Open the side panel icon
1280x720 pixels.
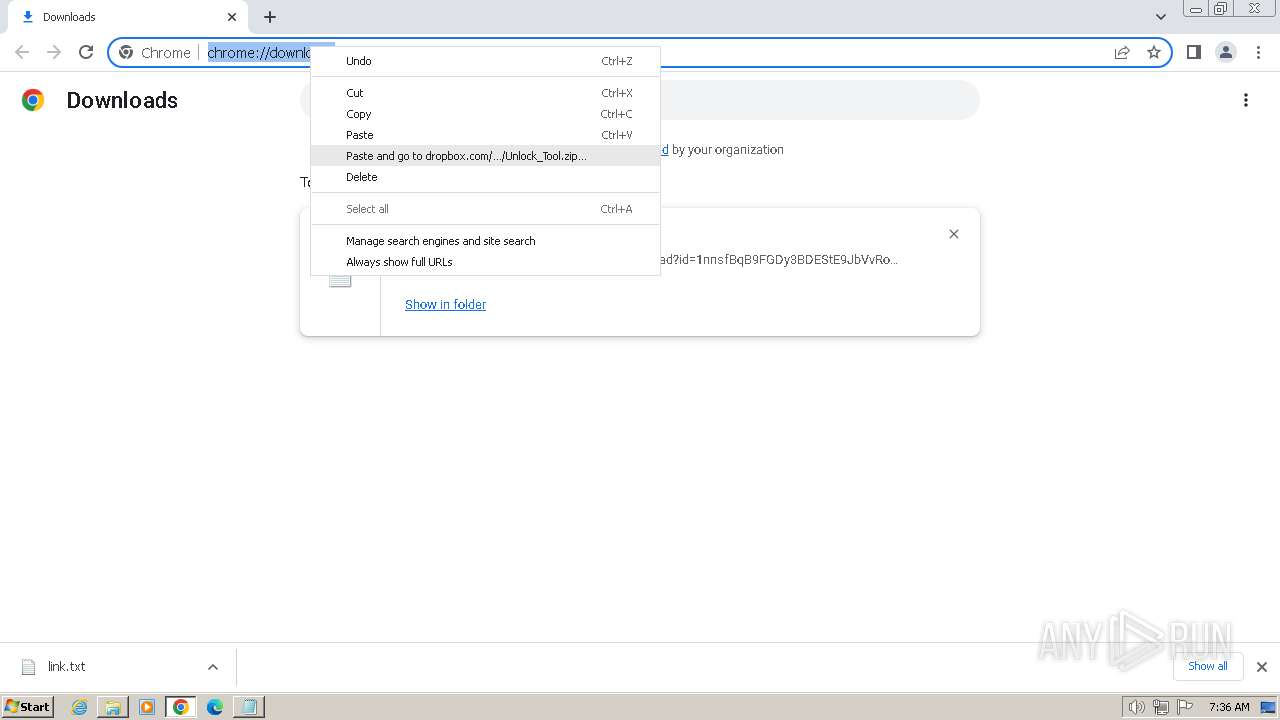1193,52
